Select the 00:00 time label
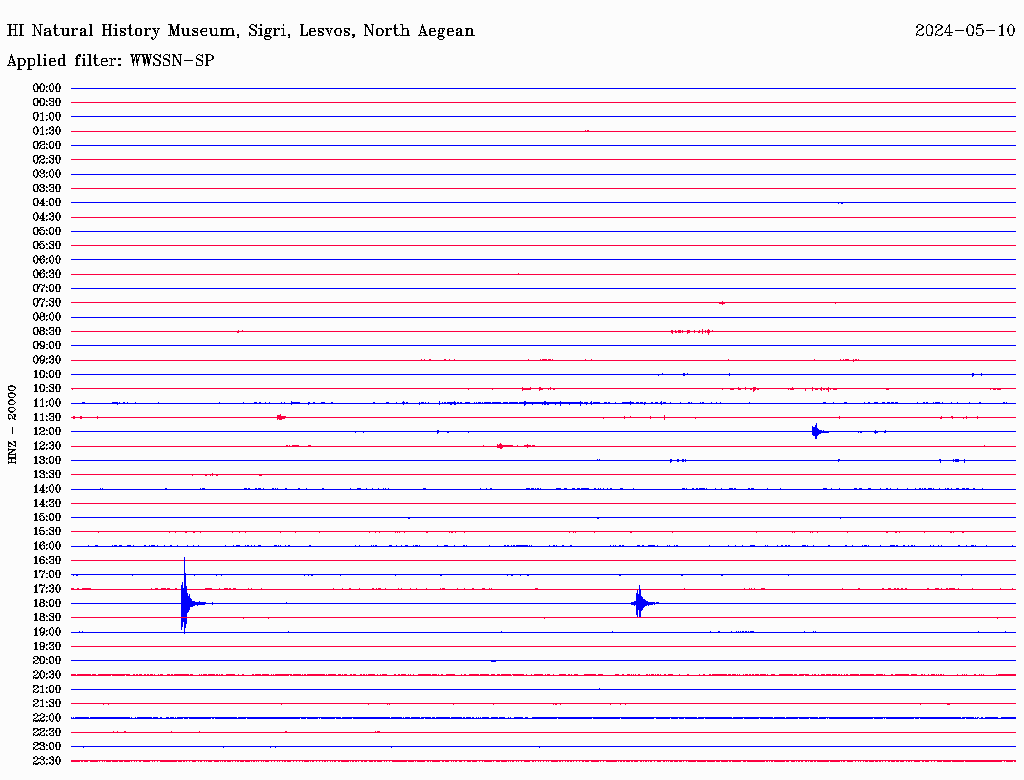The image size is (1024, 780). [x=47, y=88]
